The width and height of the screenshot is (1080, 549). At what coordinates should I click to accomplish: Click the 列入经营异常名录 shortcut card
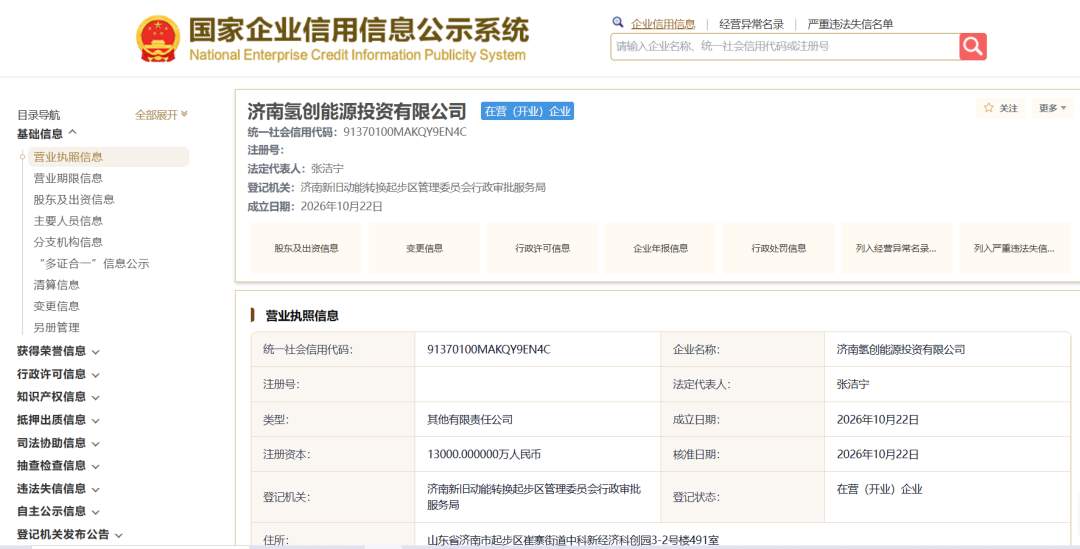896,248
